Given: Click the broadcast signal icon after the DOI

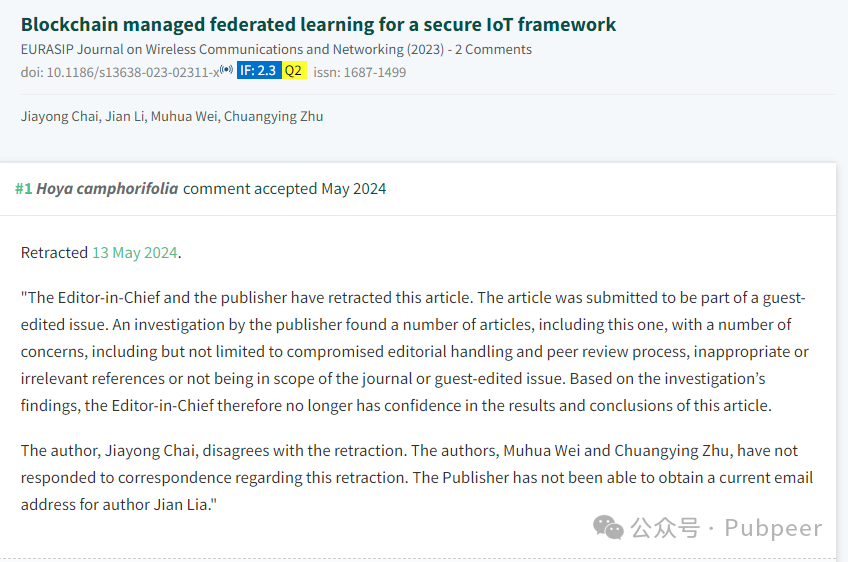Looking at the screenshot, I should pyautogui.click(x=227, y=69).
